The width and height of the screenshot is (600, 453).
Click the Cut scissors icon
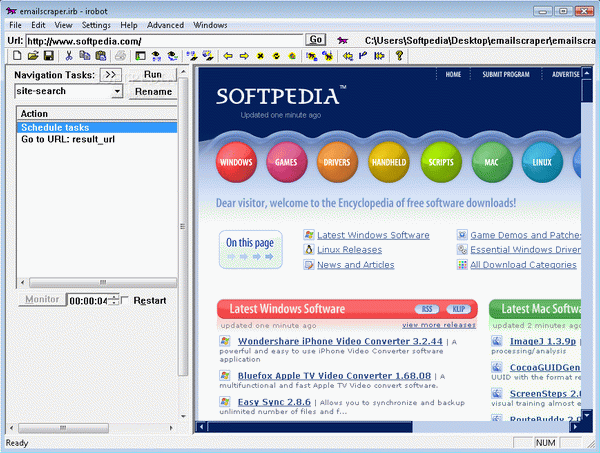point(69,56)
